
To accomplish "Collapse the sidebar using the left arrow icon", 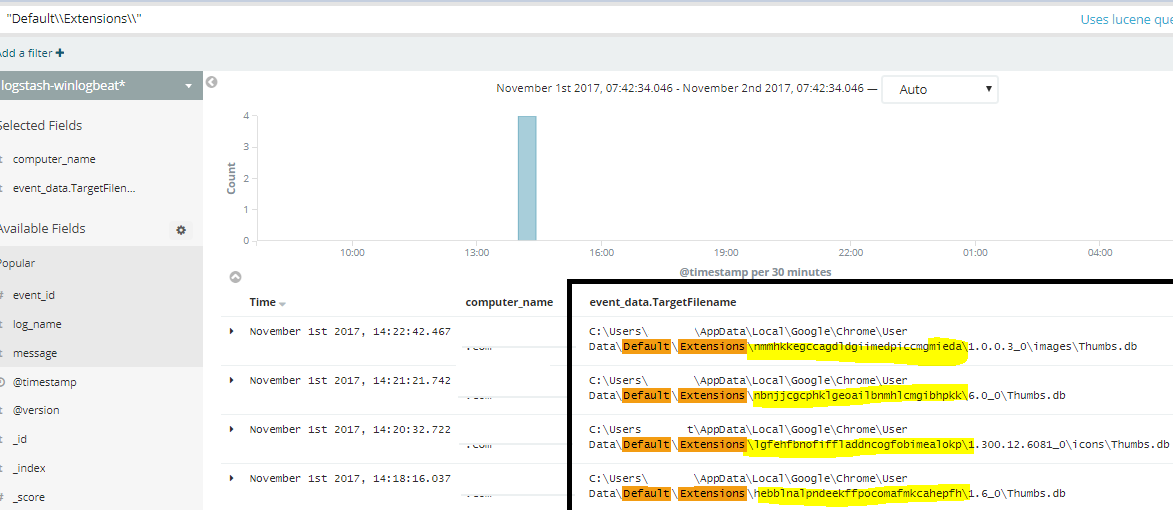I will click(x=212, y=82).
